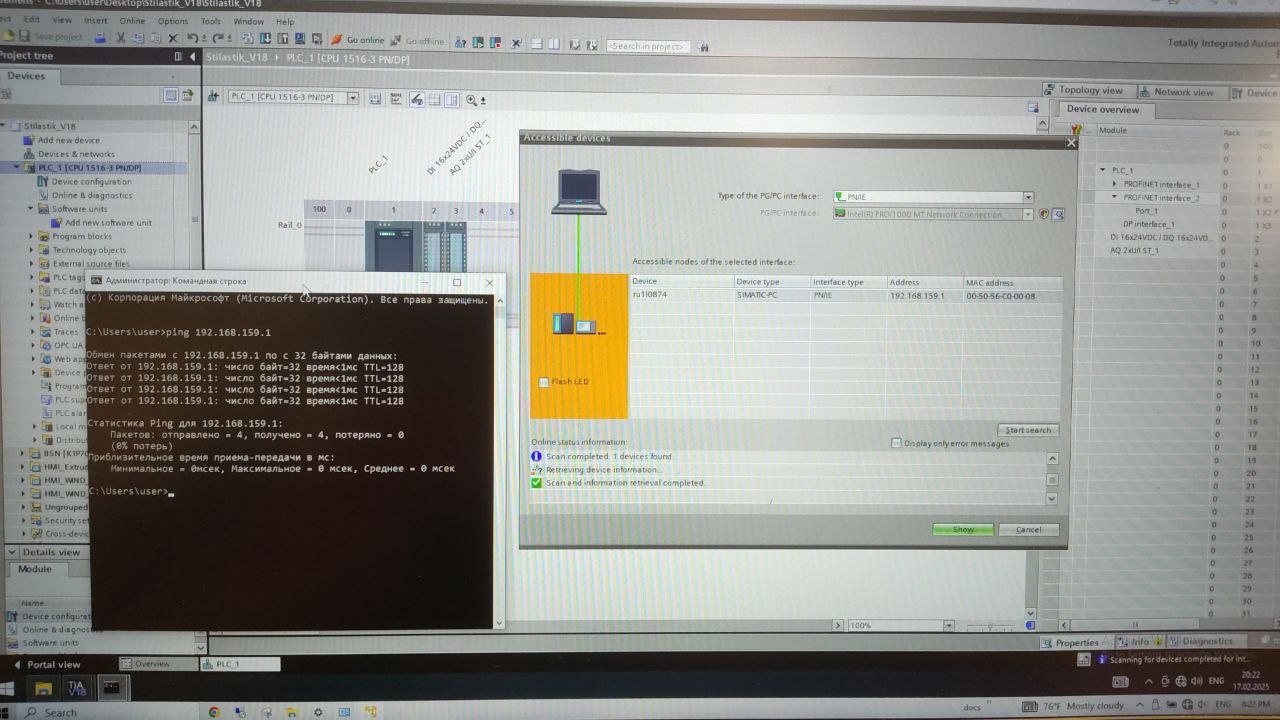The width and height of the screenshot is (1280, 720).
Task: Click the Delete X toolbar icon
Action: pos(173,38)
